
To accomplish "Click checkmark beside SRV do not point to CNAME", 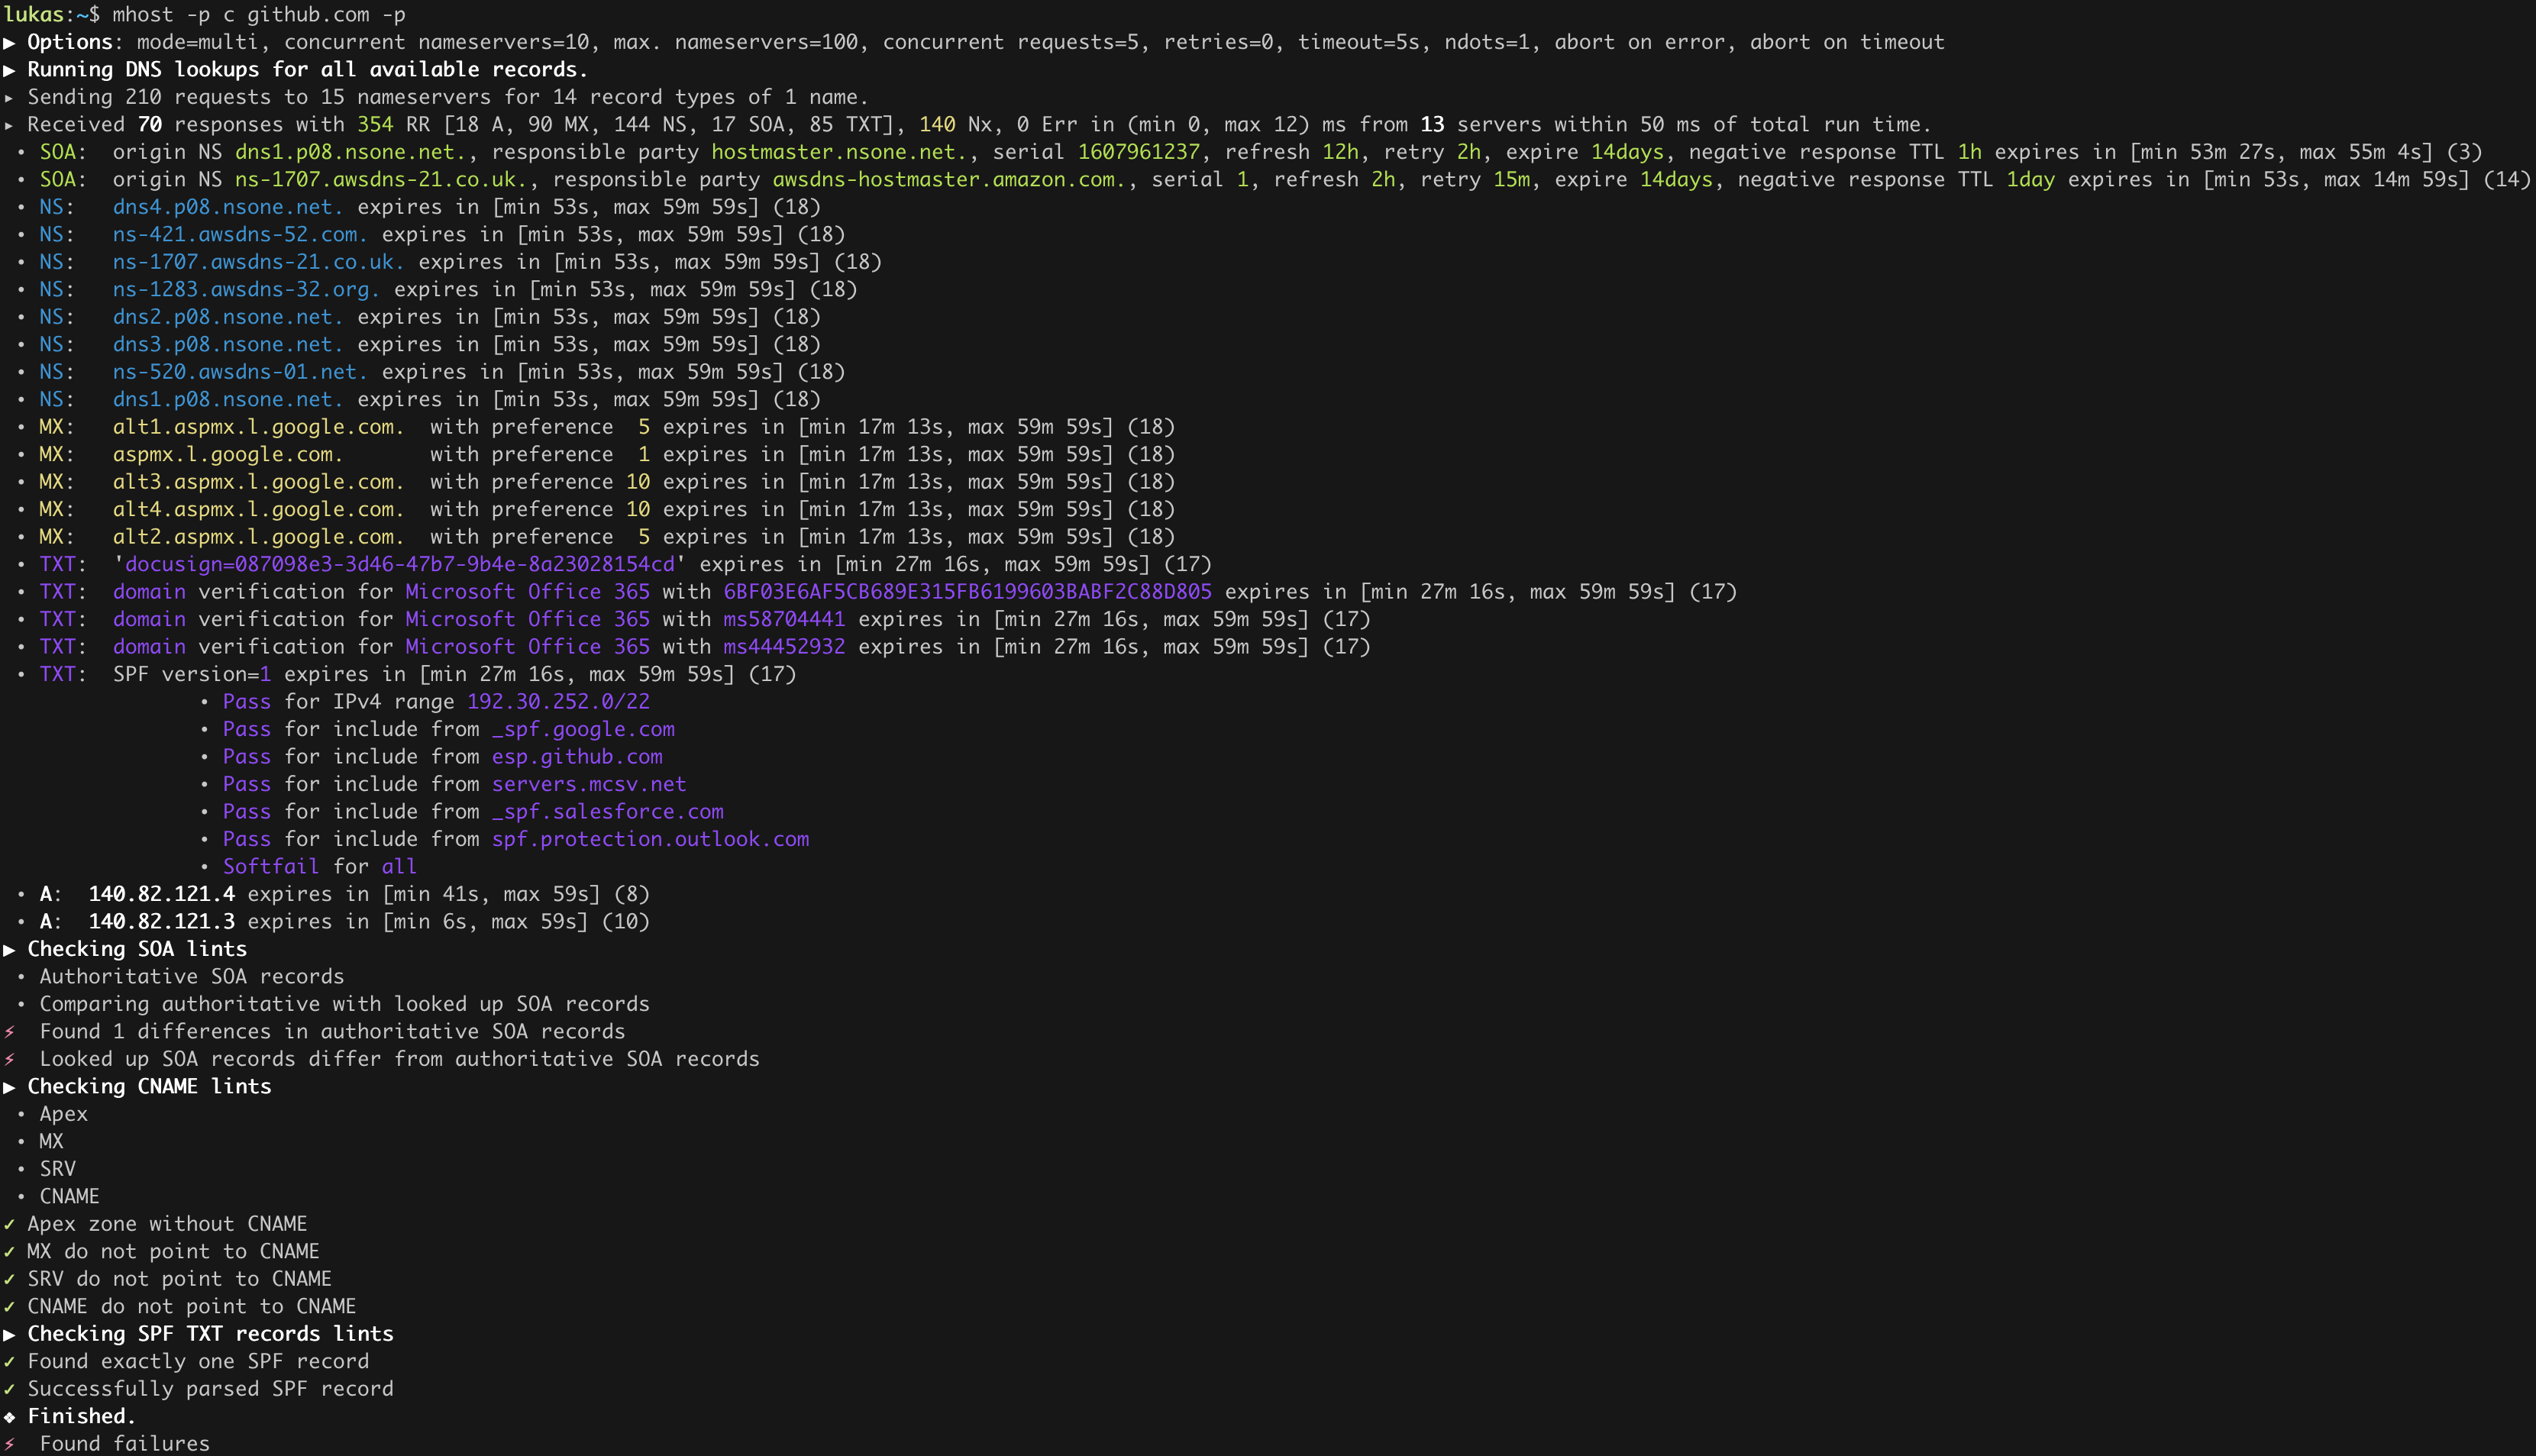I will pyautogui.click(x=9, y=1279).
